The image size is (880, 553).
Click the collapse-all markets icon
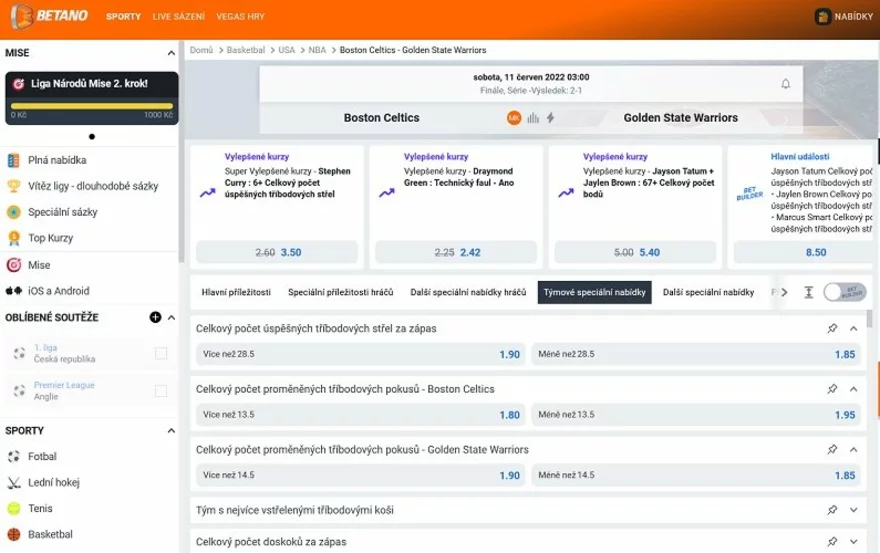pos(808,292)
